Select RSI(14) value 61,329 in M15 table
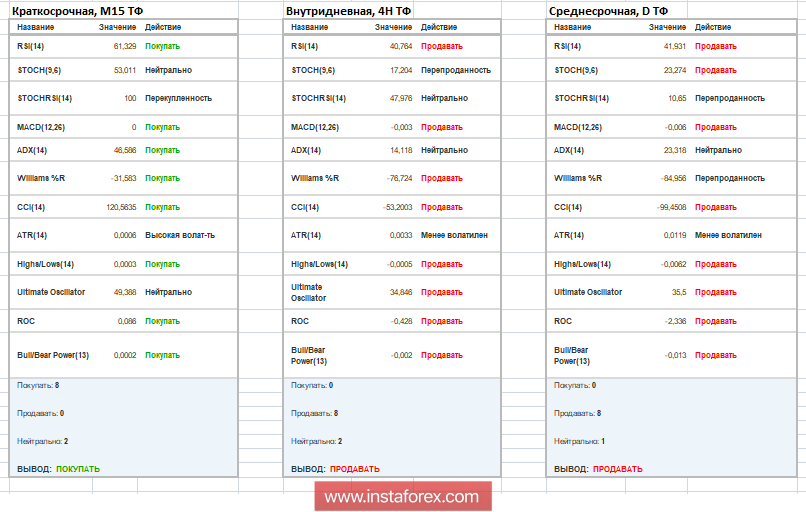806x512 pixels. coord(125,46)
